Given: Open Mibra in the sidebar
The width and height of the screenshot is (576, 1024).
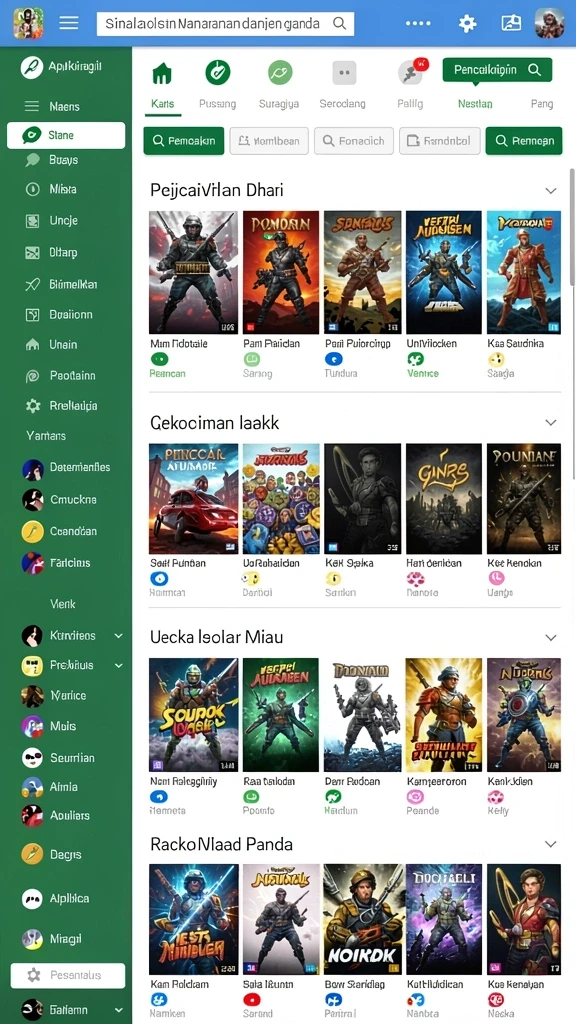Looking at the screenshot, I should click(x=63, y=189).
